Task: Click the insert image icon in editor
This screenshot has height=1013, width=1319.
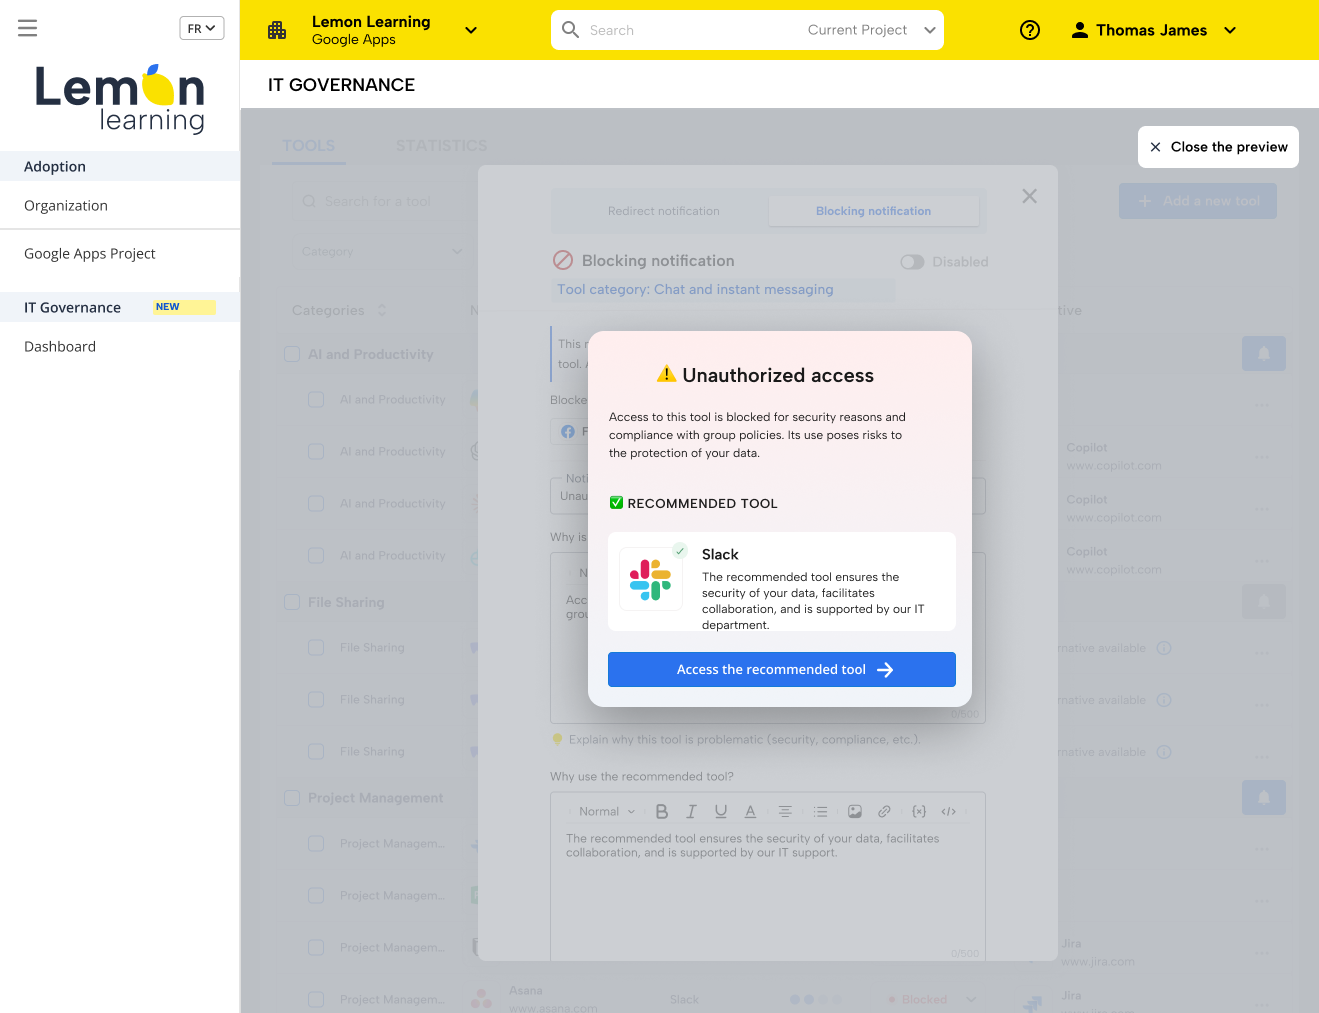Action: pos(854,811)
